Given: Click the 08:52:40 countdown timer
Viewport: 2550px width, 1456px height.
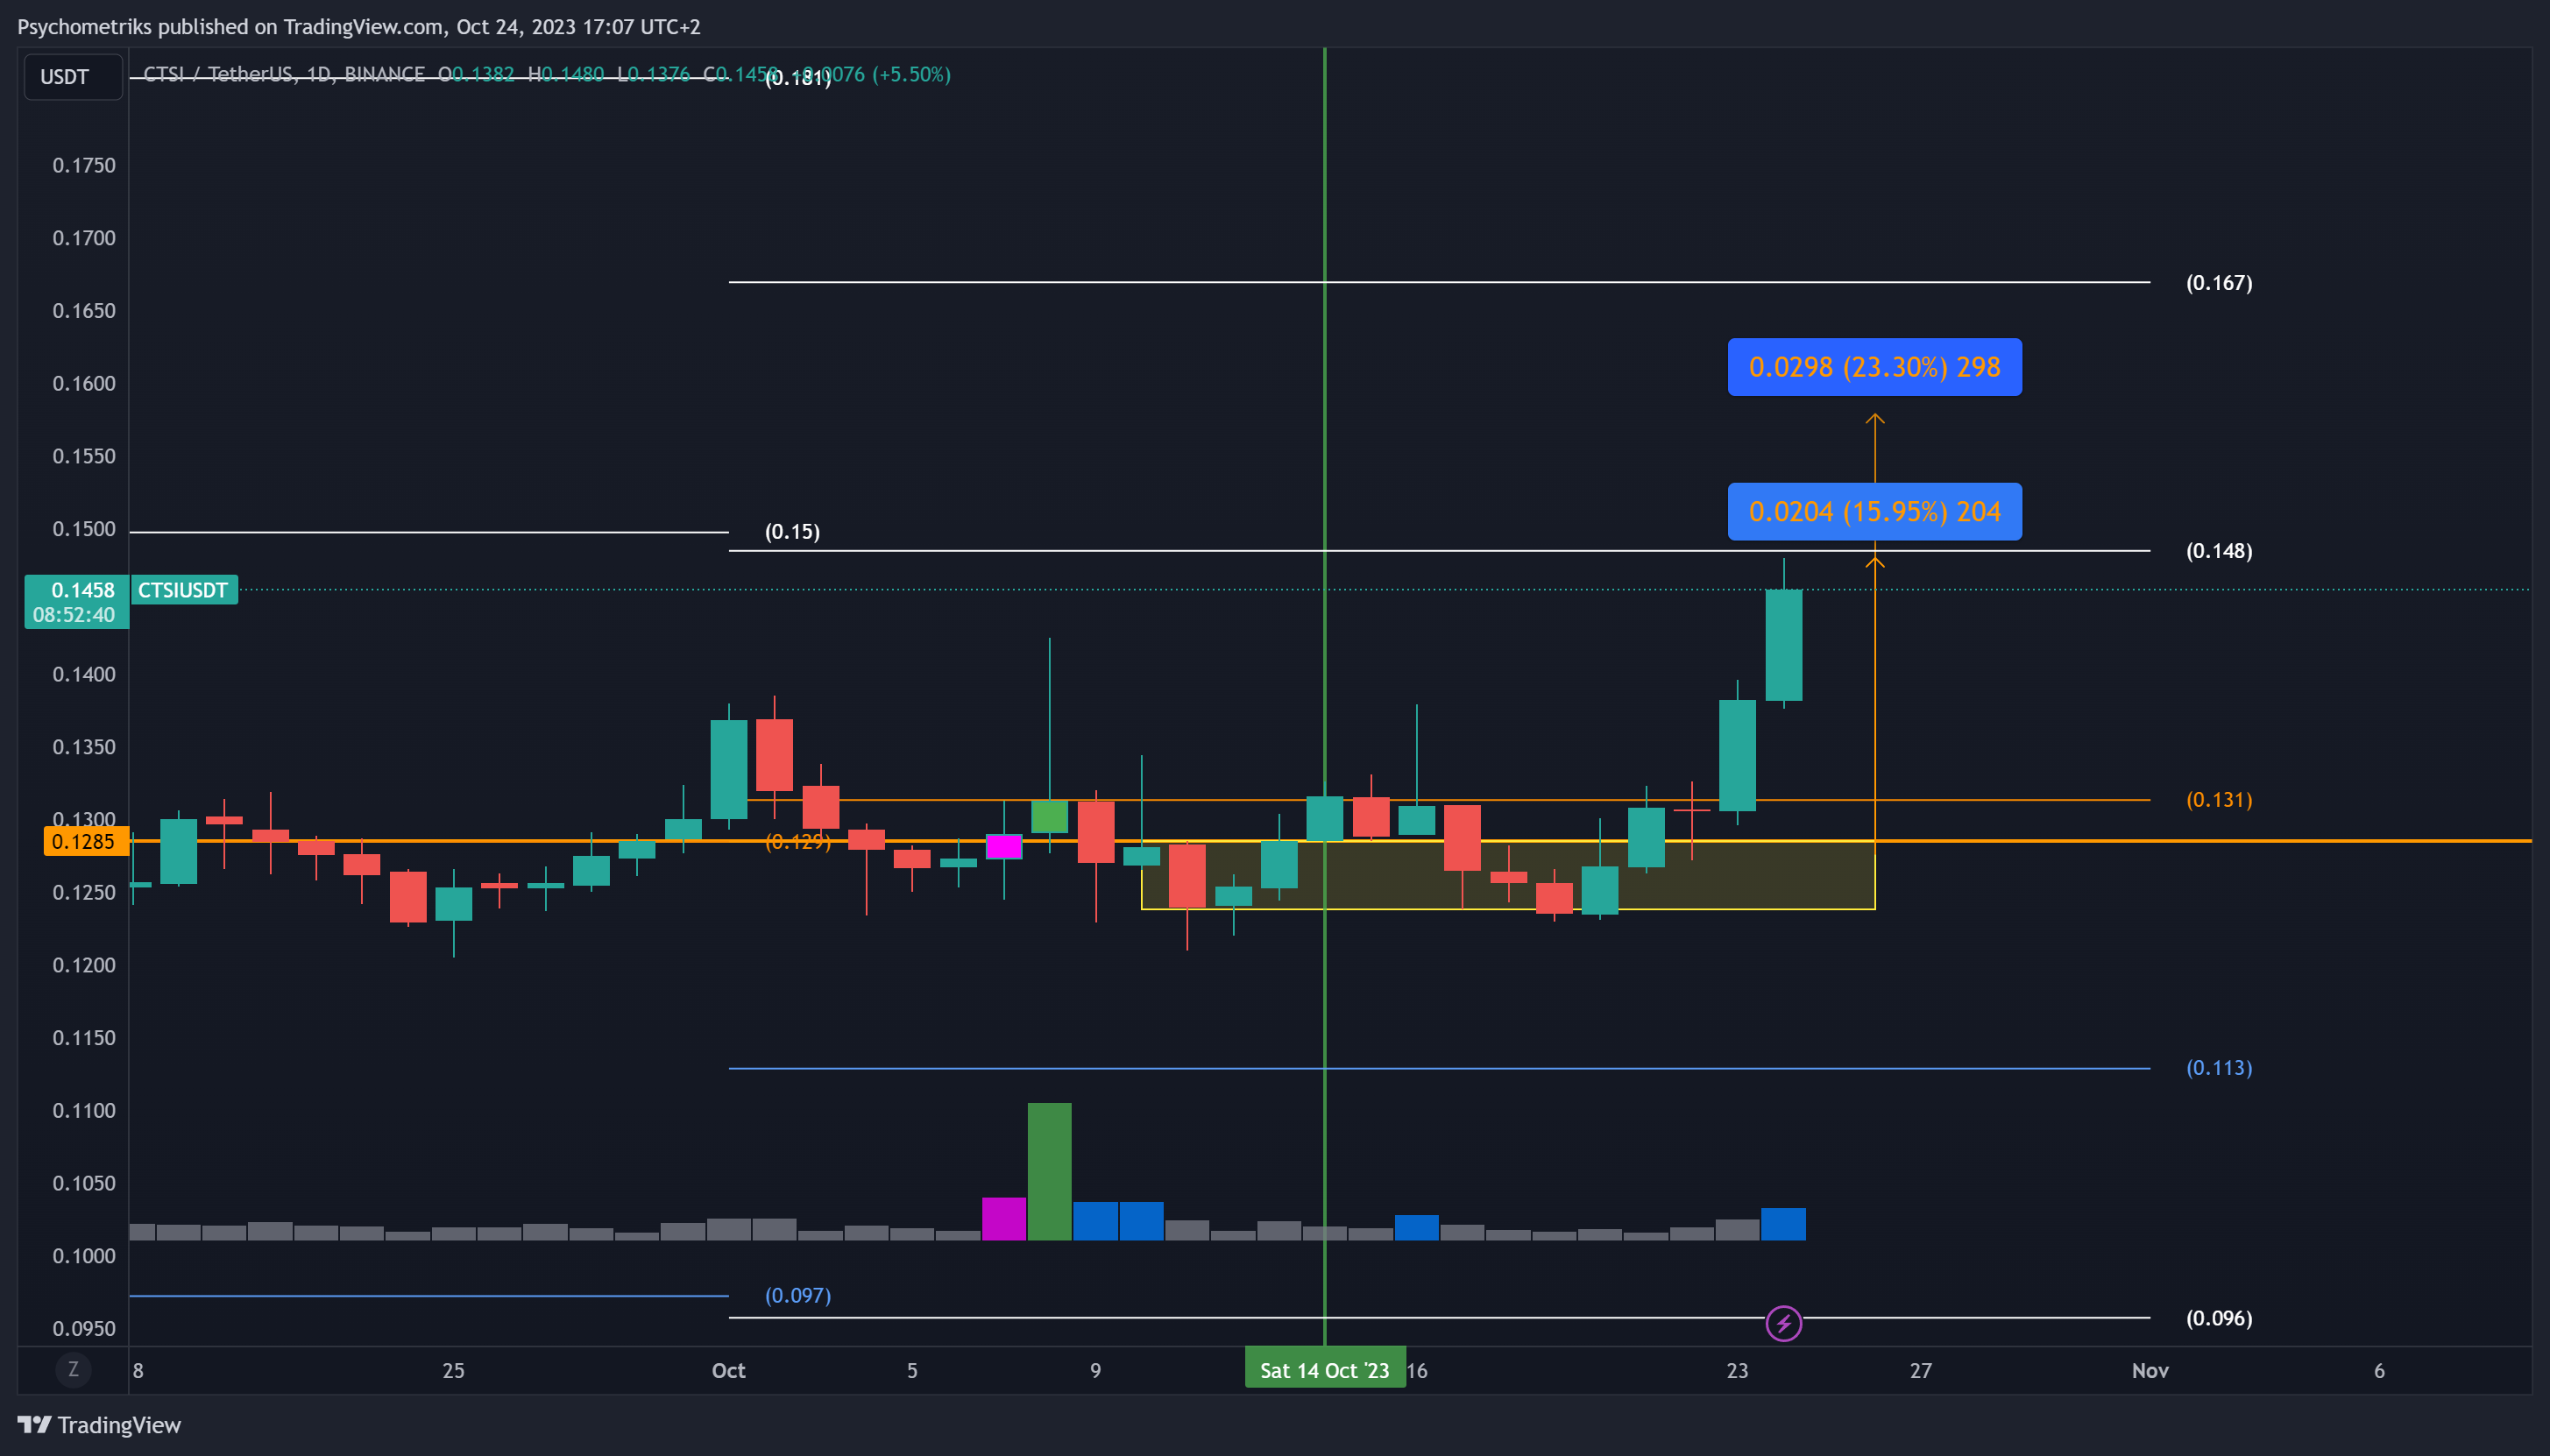Looking at the screenshot, I should [74, 615].
